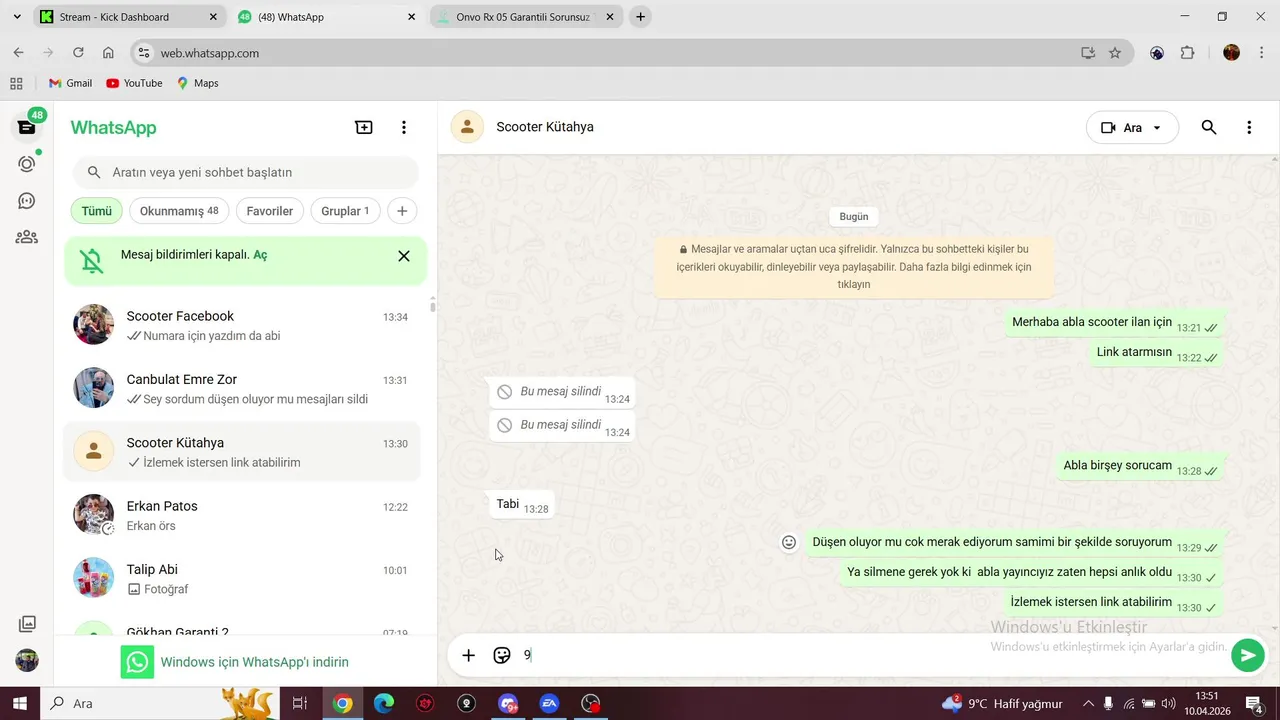Reload the browser page
Image resolution: width=1280 pixels, height=720 pixels.
coord(78,53)
